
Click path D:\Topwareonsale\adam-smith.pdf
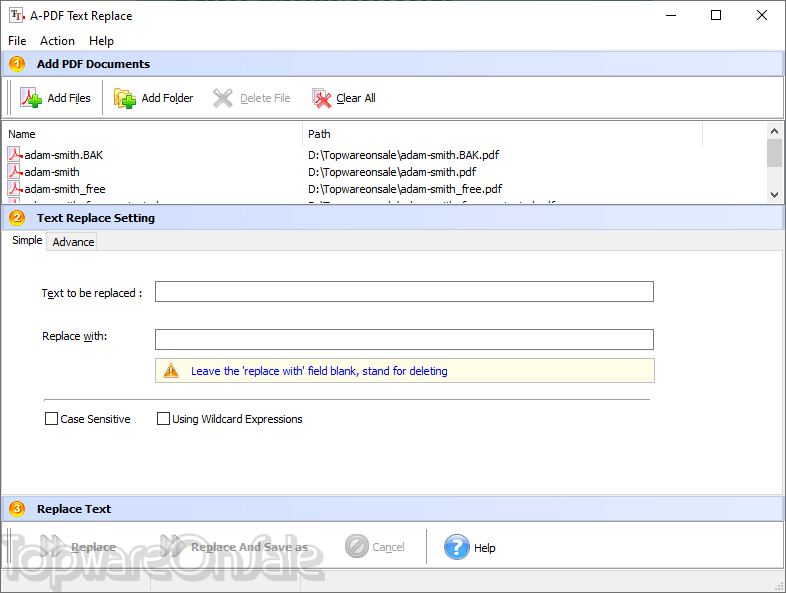pyautogui.click(x=391, y=172)
